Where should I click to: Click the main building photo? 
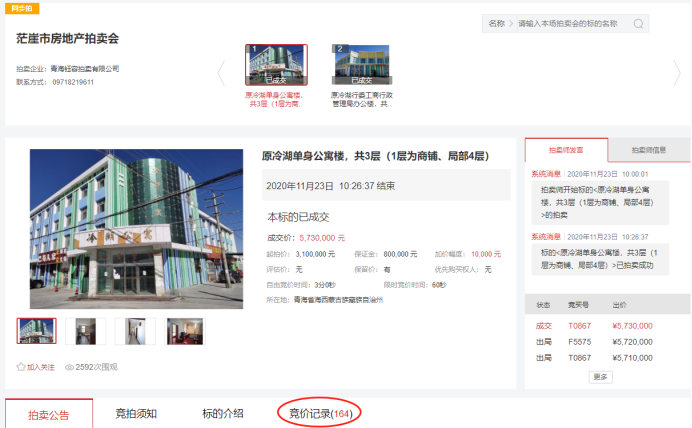(x=136, y=228)
